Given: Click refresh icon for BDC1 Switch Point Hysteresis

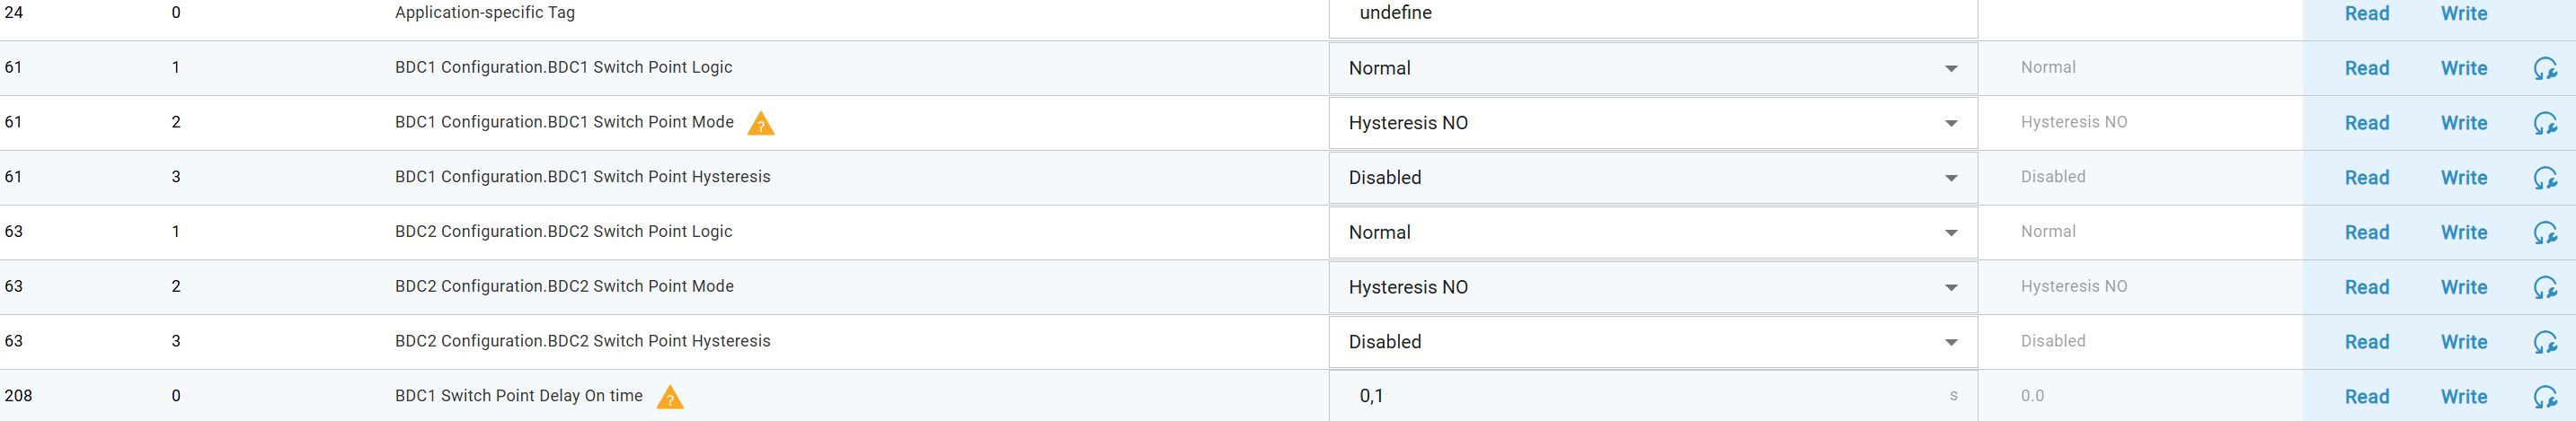Looking at the screenshot, I should coord(2545,178).
